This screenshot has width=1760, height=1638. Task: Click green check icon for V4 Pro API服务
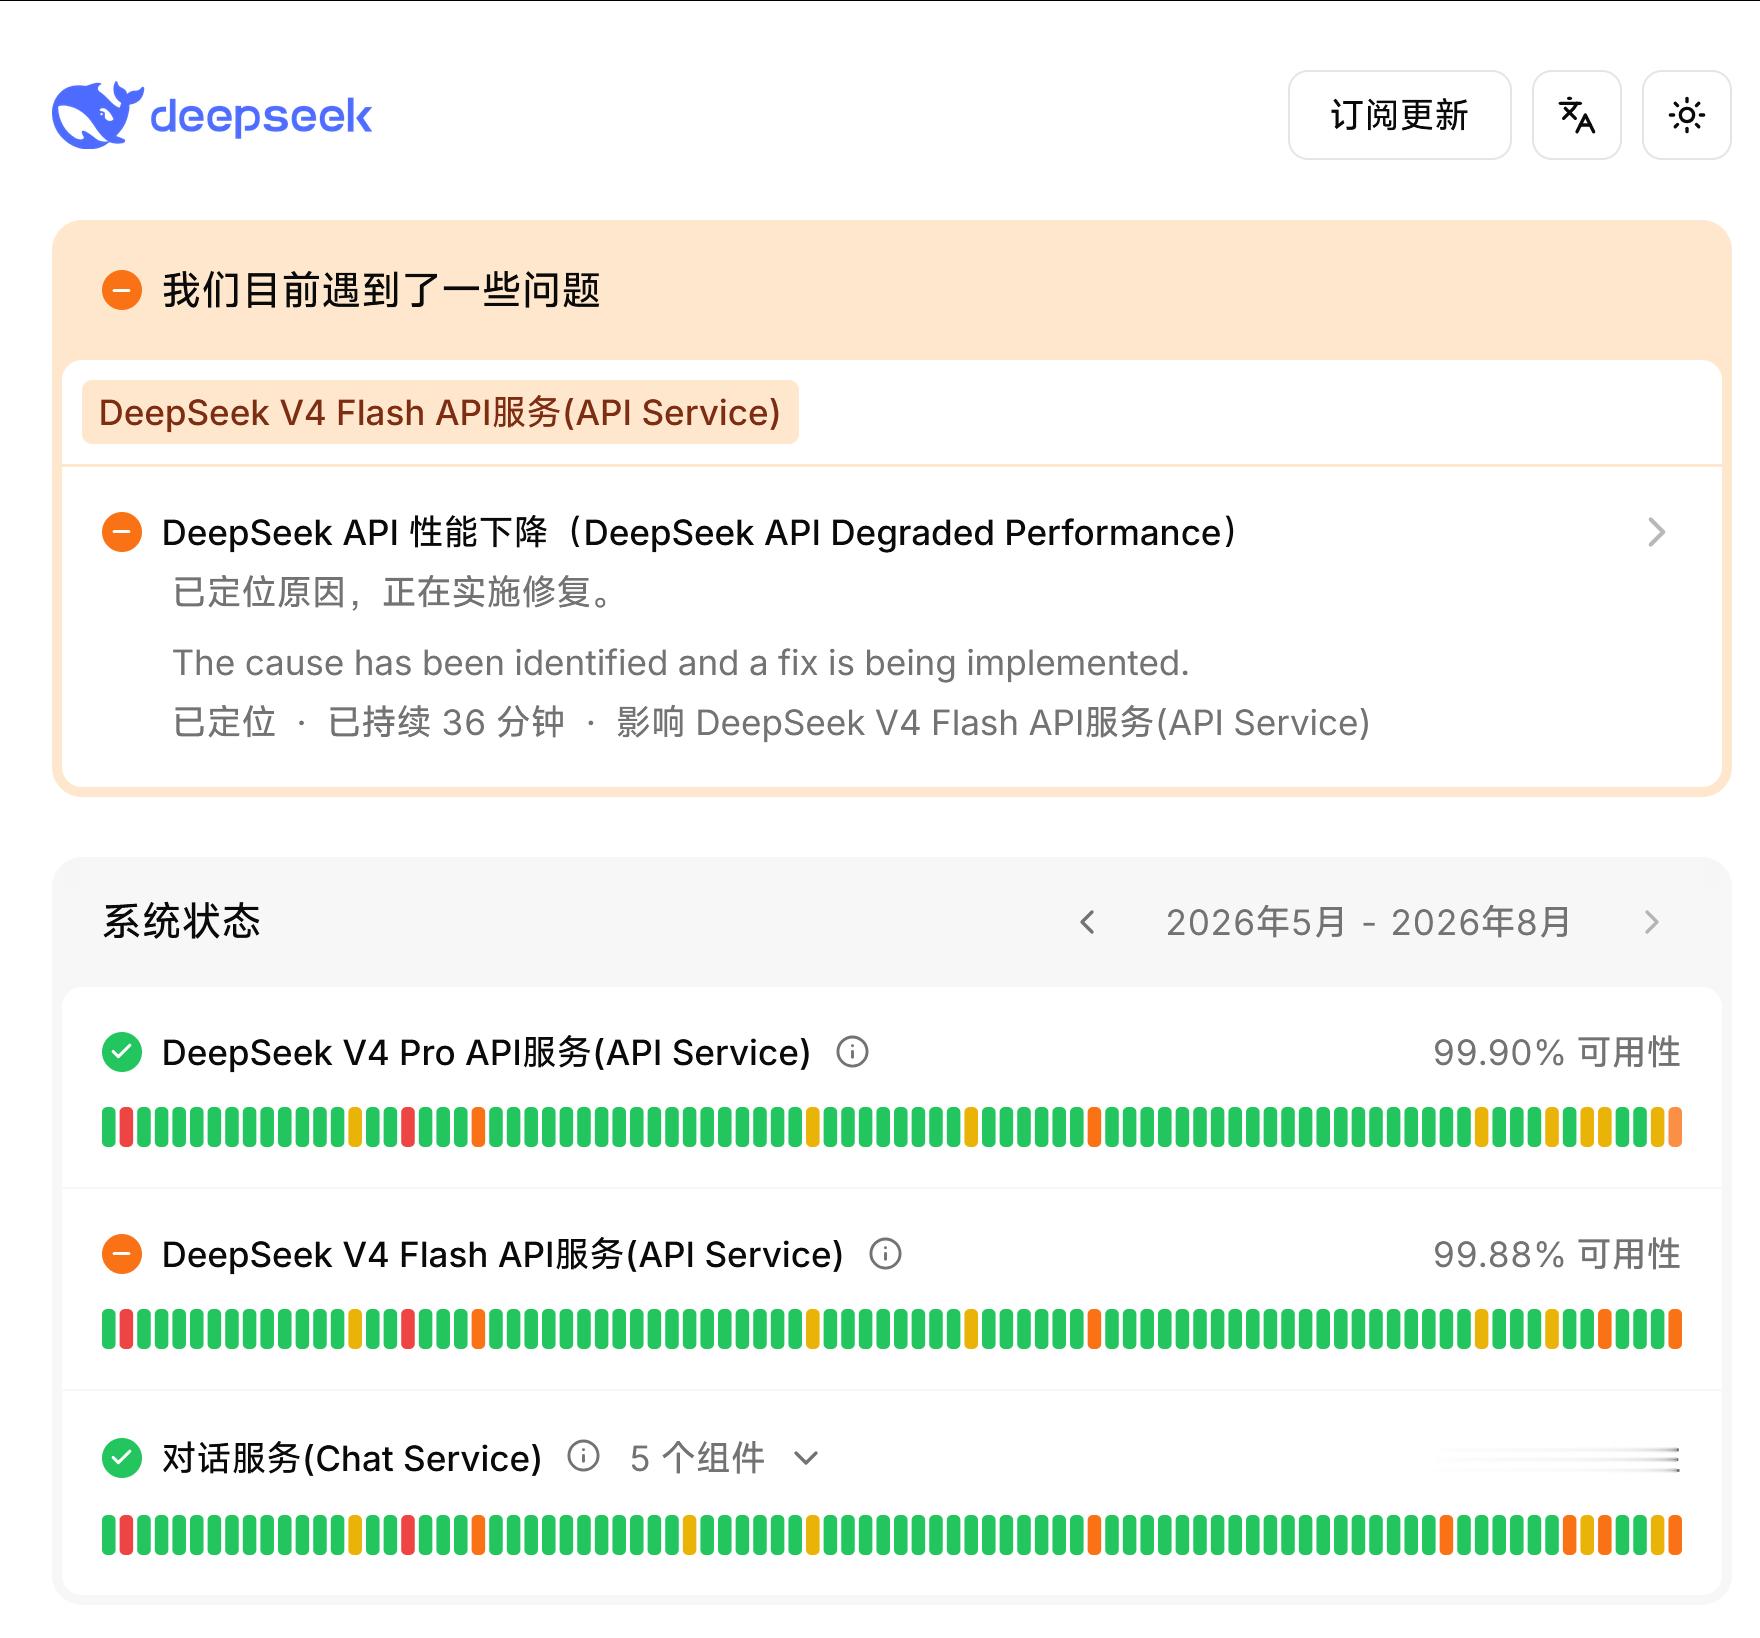[x=122, y=1052]
